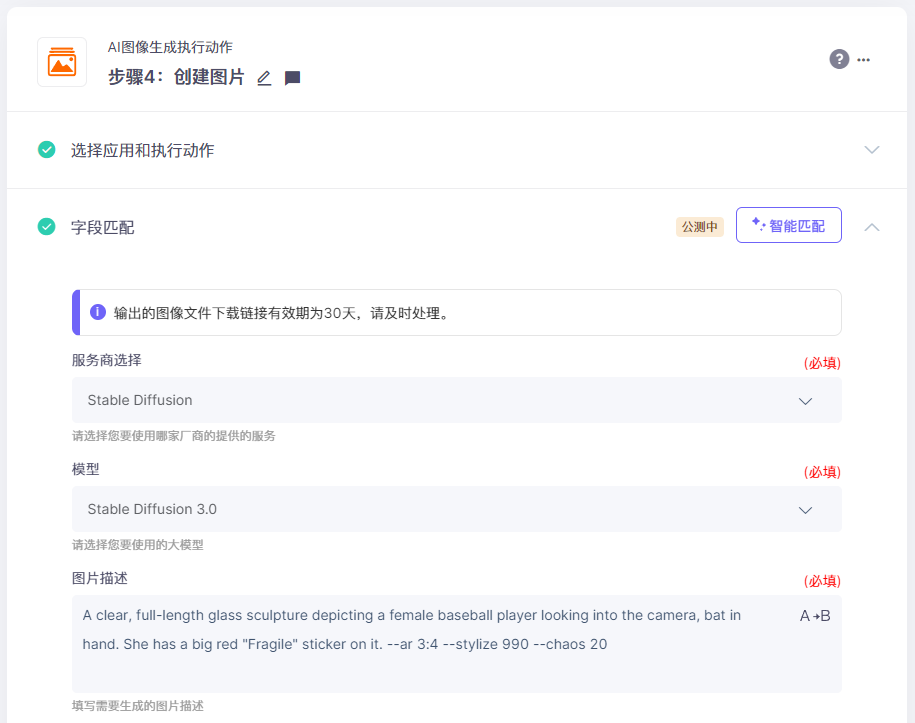The image size is (915, 723).
Task: Click green check beside 字段匹配
Action: (x=47, y=226)
